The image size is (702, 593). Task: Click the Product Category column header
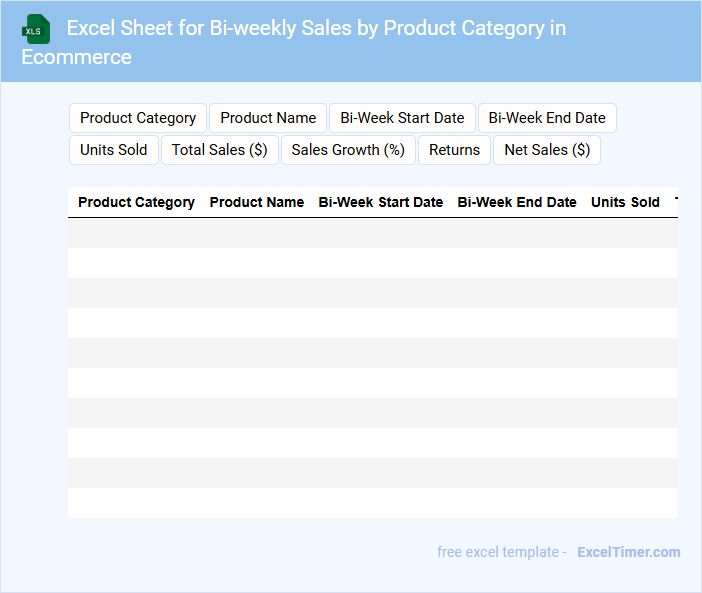tap(136, 202)
